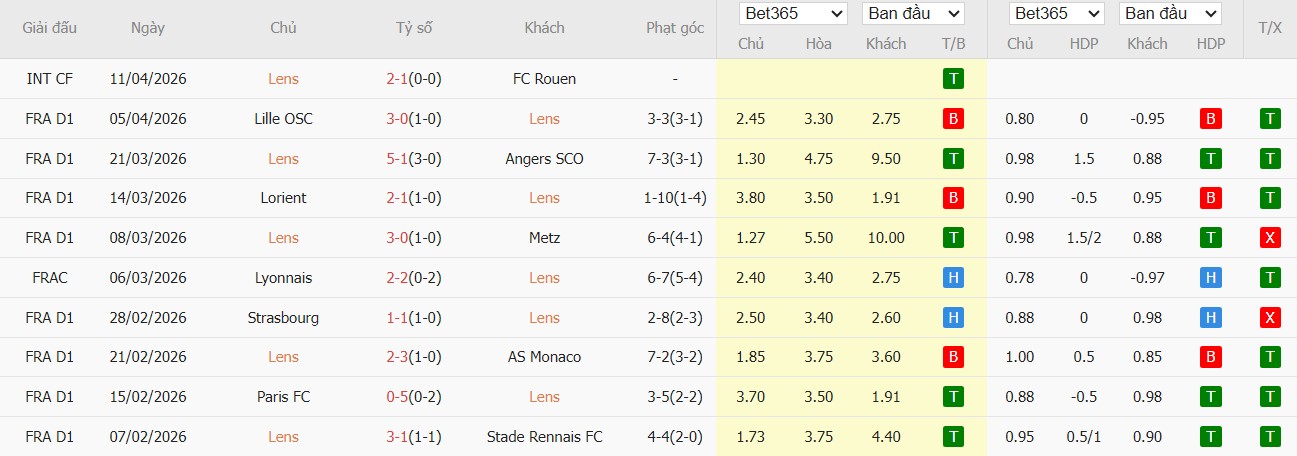Click the green T badge in FC Rouen row
The height and width of the screenshot is (456, 1297).
pos(953,79)
